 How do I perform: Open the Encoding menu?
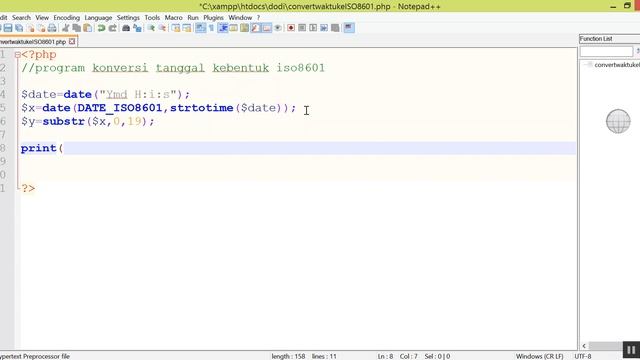coord(67,18)
